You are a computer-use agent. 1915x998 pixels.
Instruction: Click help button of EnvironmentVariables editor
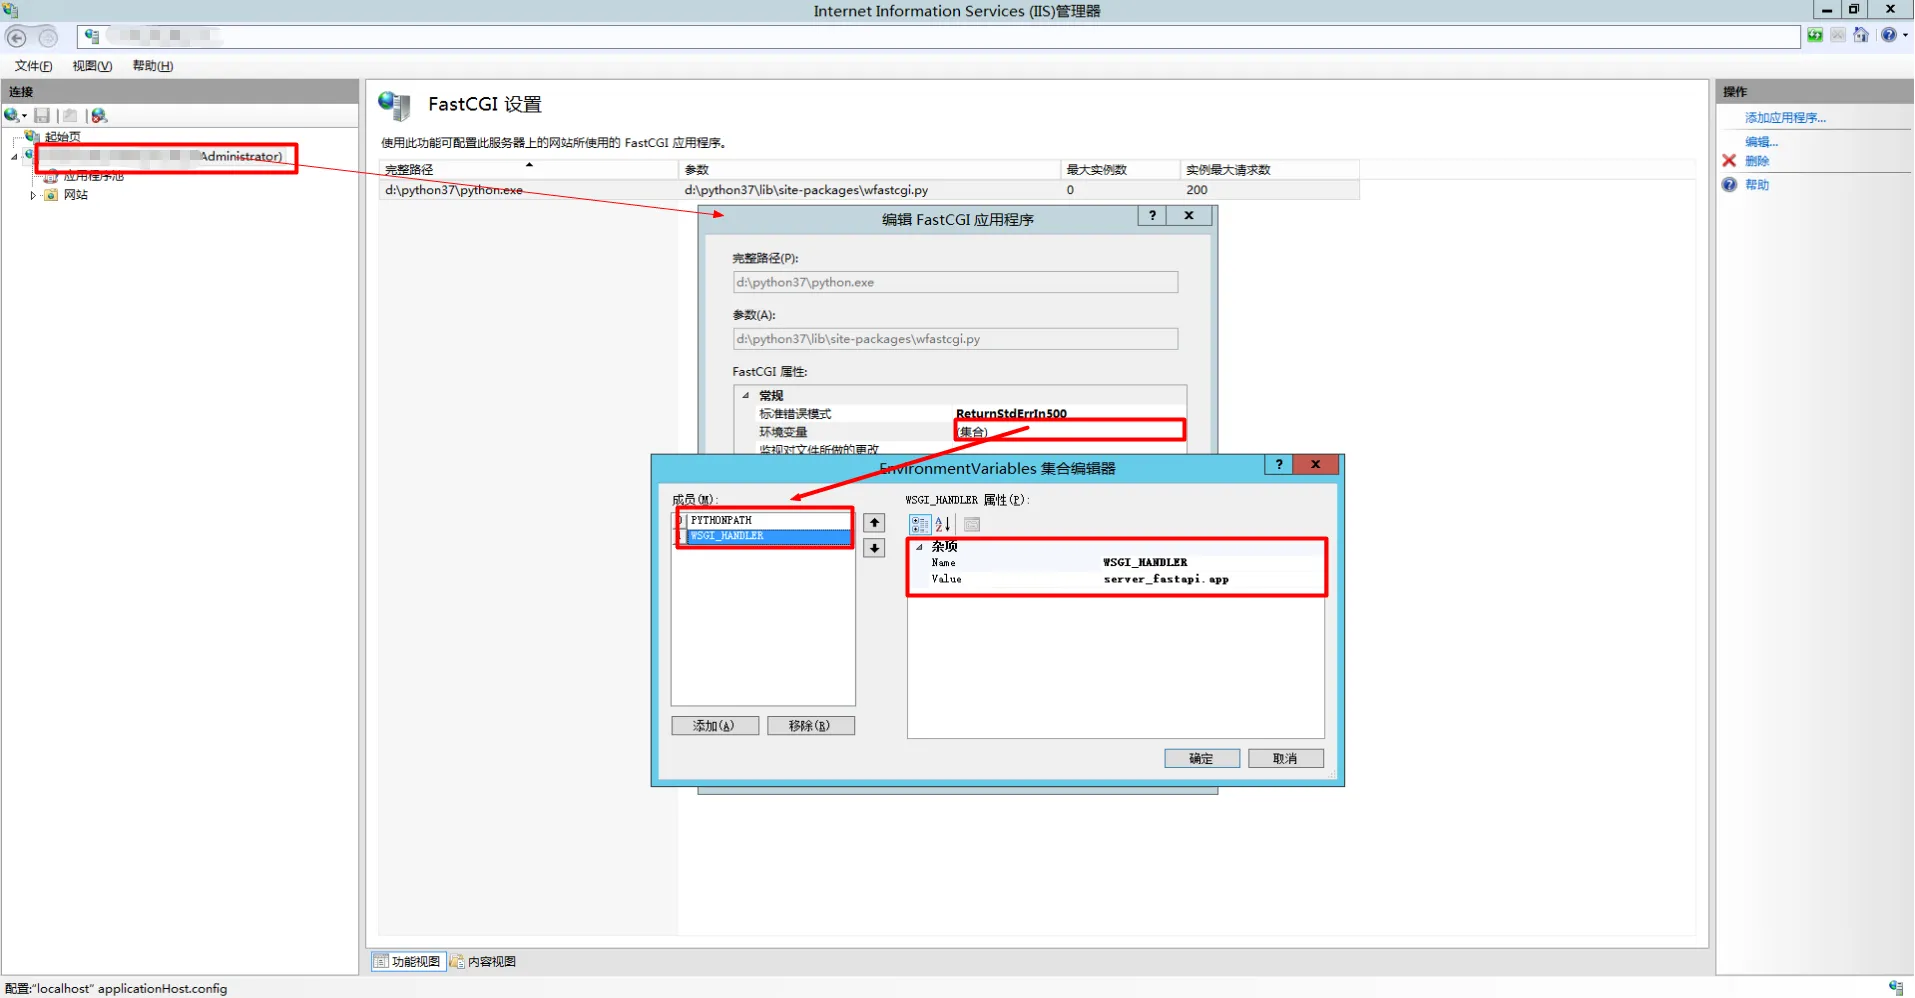click(1279, 465)
